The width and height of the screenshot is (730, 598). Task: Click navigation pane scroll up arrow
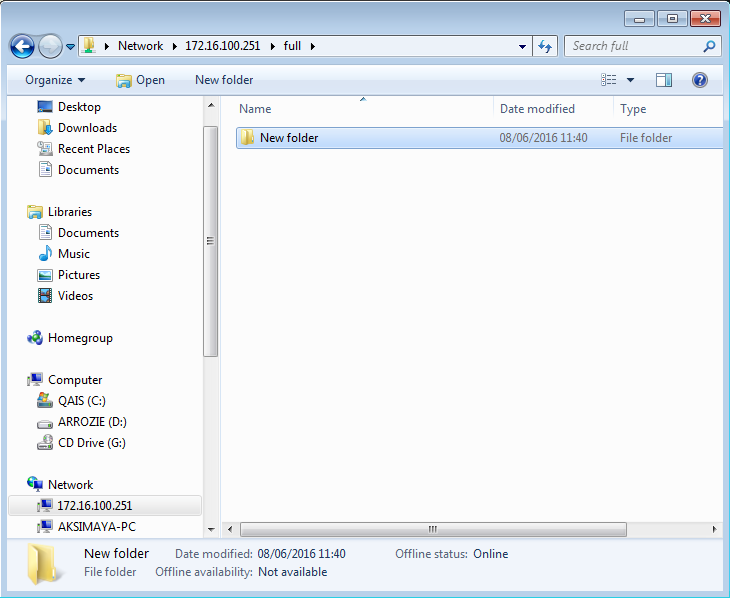pos(211,106)
